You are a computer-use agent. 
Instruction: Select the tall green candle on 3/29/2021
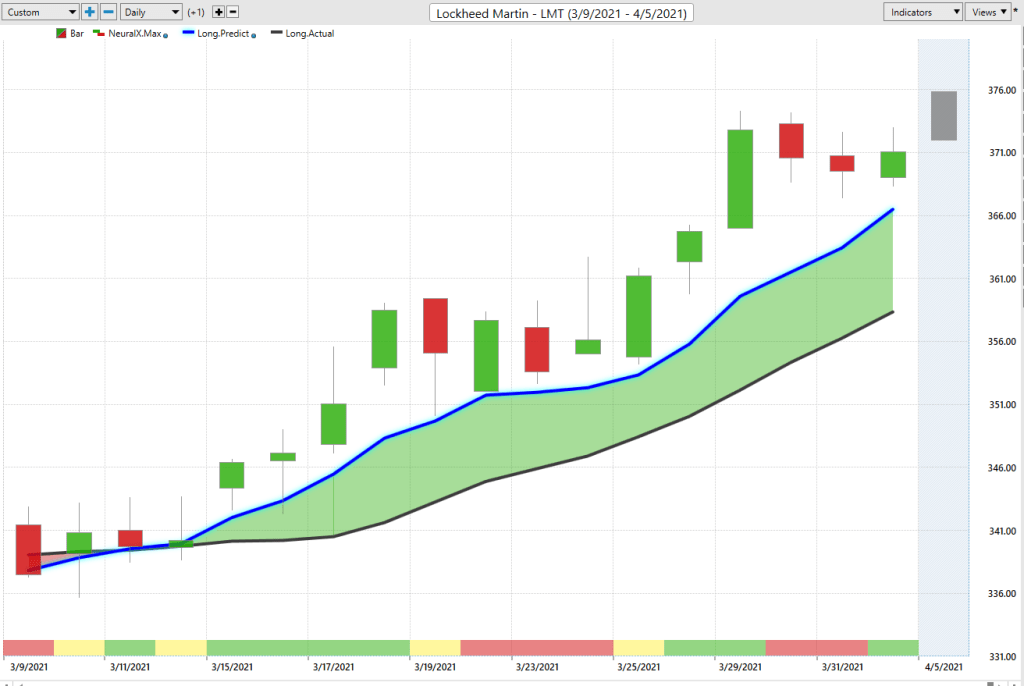point(740,179)
